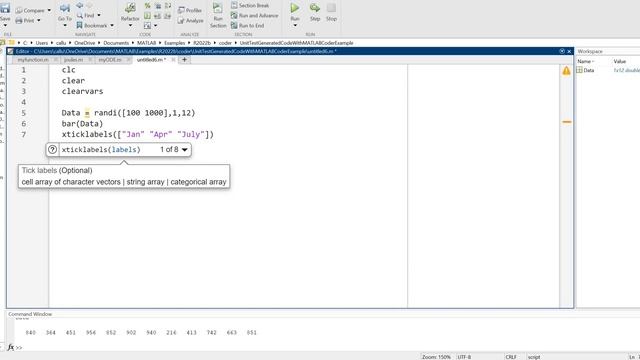640x360 pixels.
Task: Click the 'Users' folder in address path
Action: click(42, 43)
